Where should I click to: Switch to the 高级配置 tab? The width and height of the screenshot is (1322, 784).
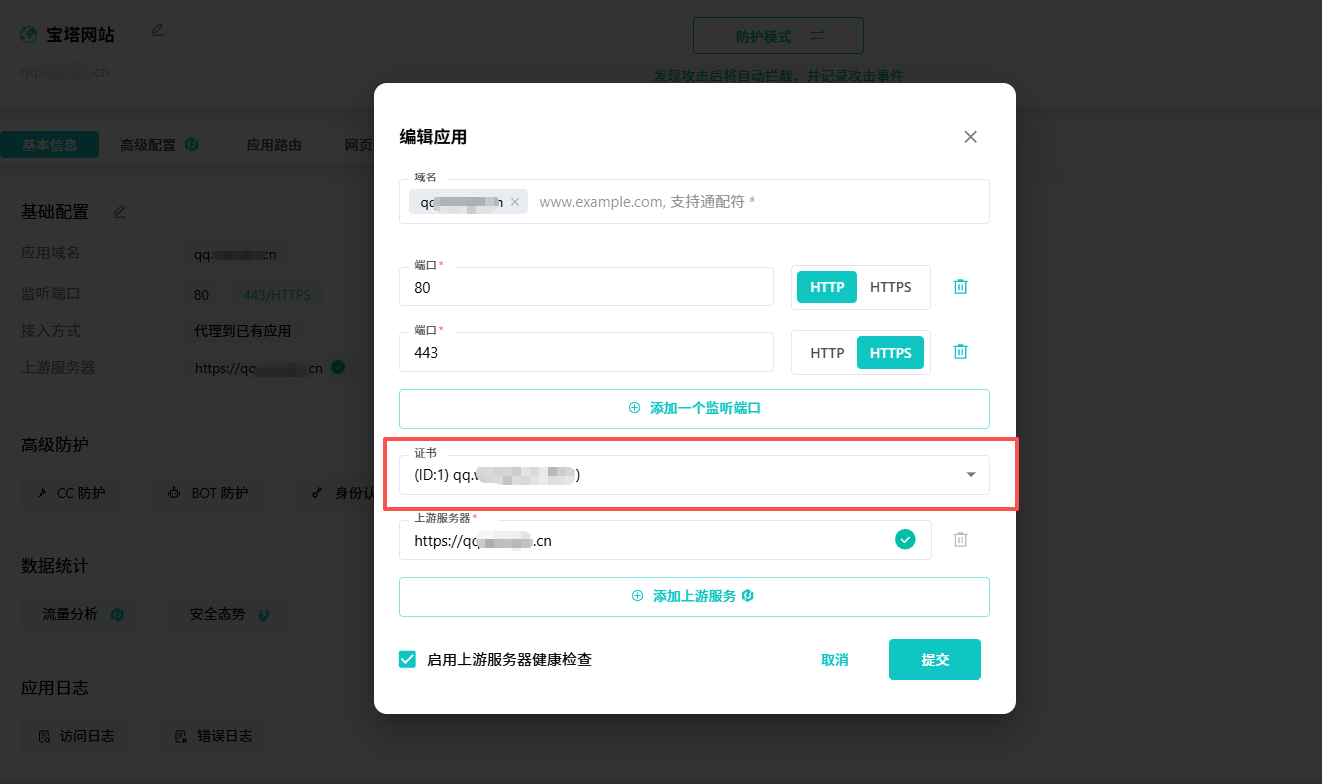158,145
